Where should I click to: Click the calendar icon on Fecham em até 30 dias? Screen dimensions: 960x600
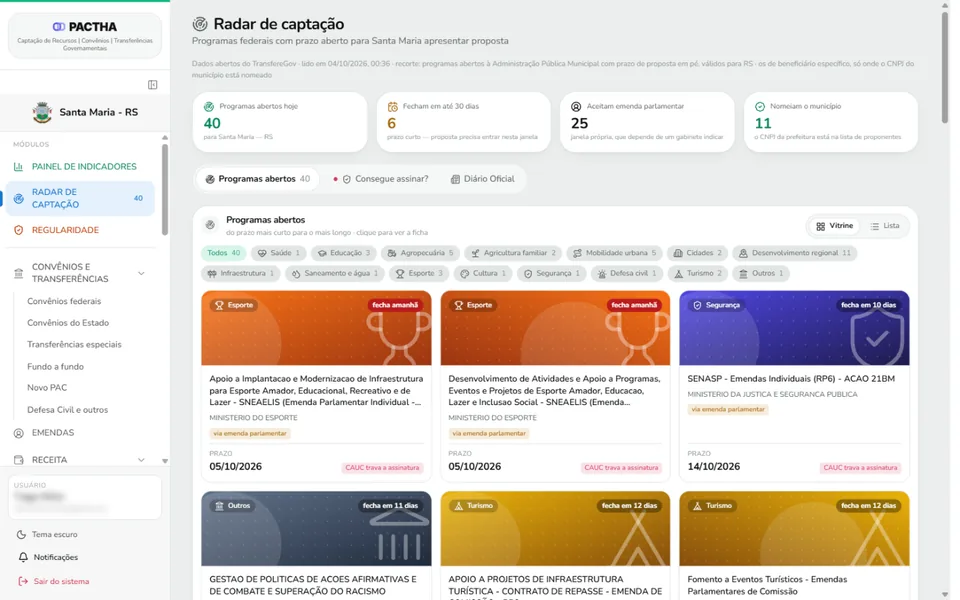pos(392,107)
